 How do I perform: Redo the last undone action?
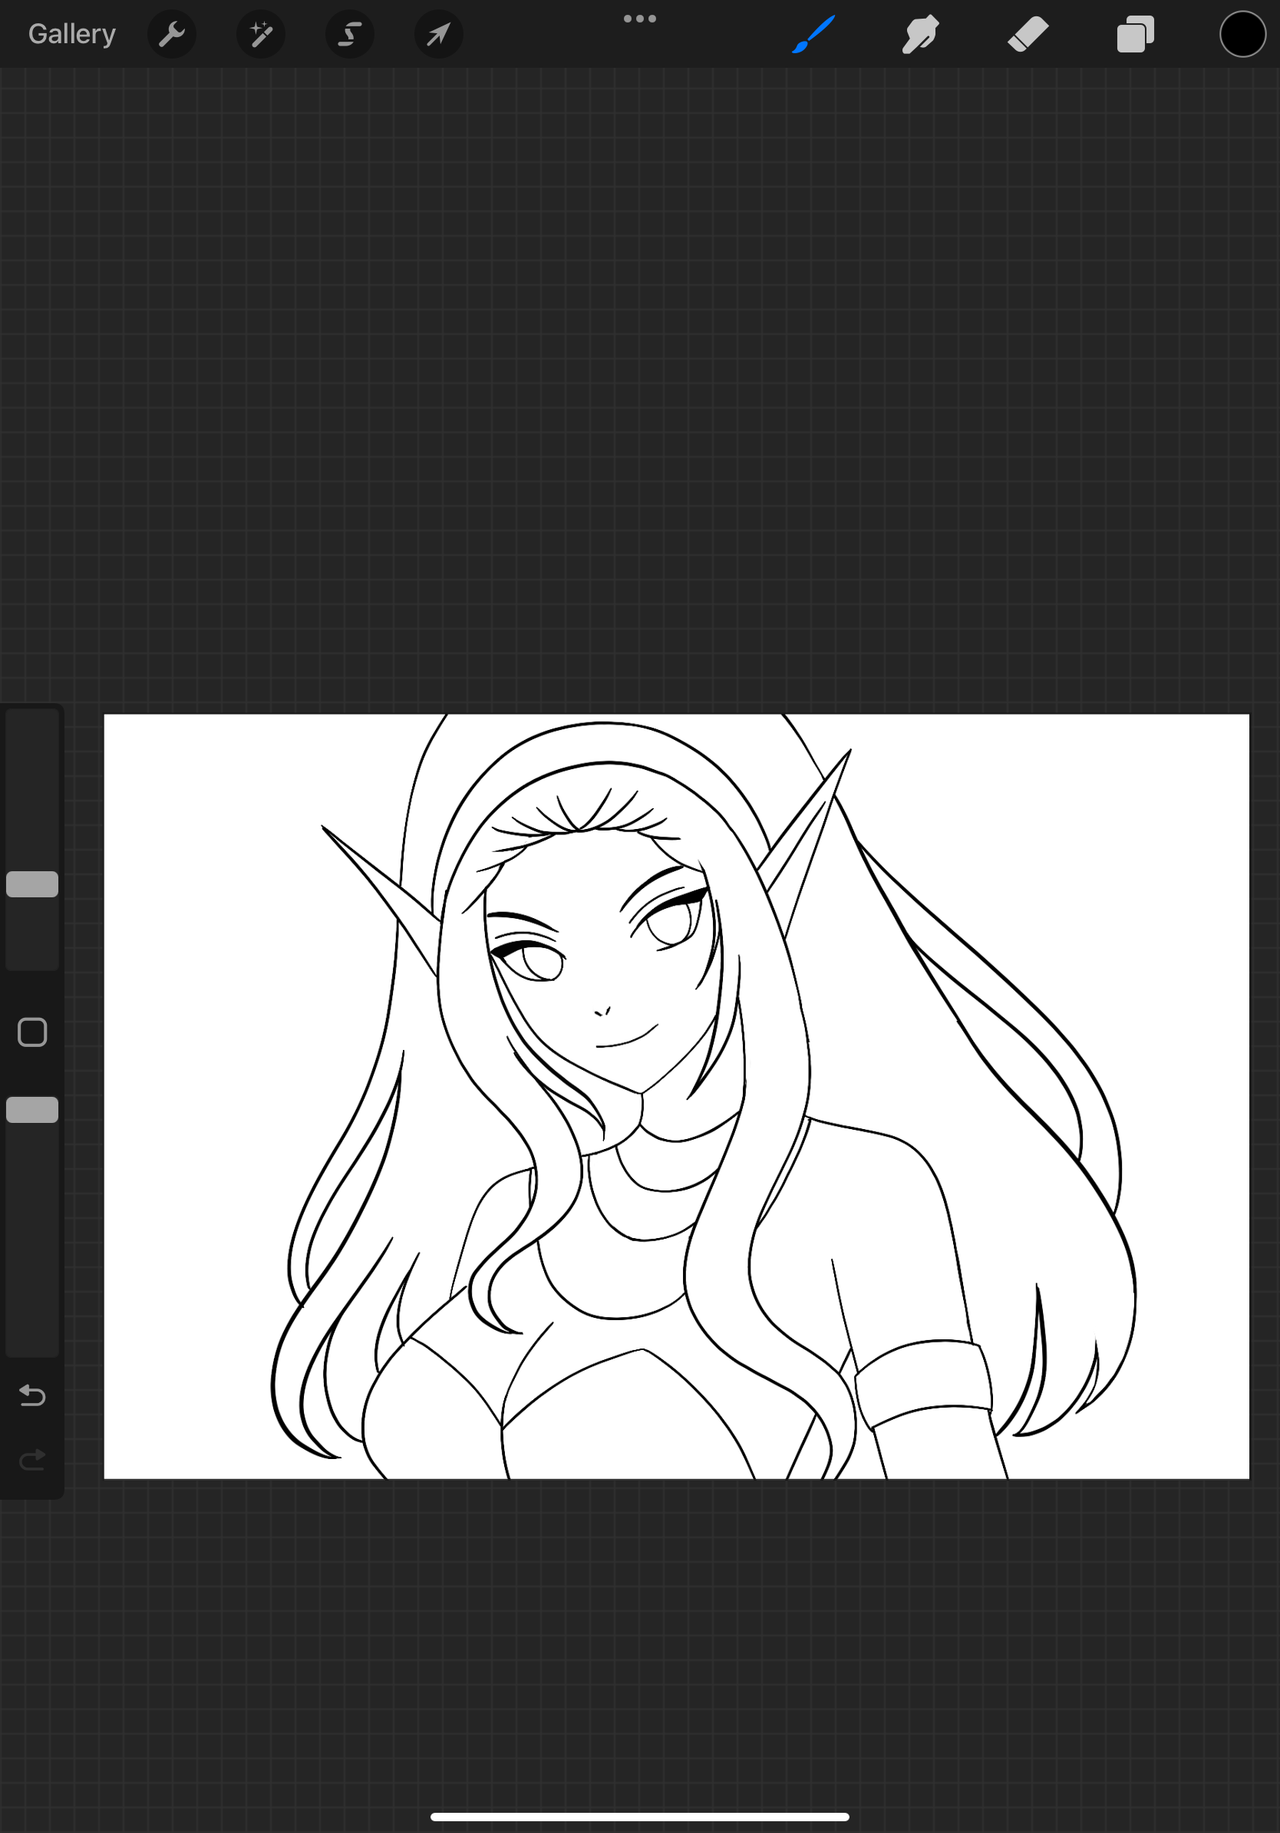click(x=32, y=1461)
